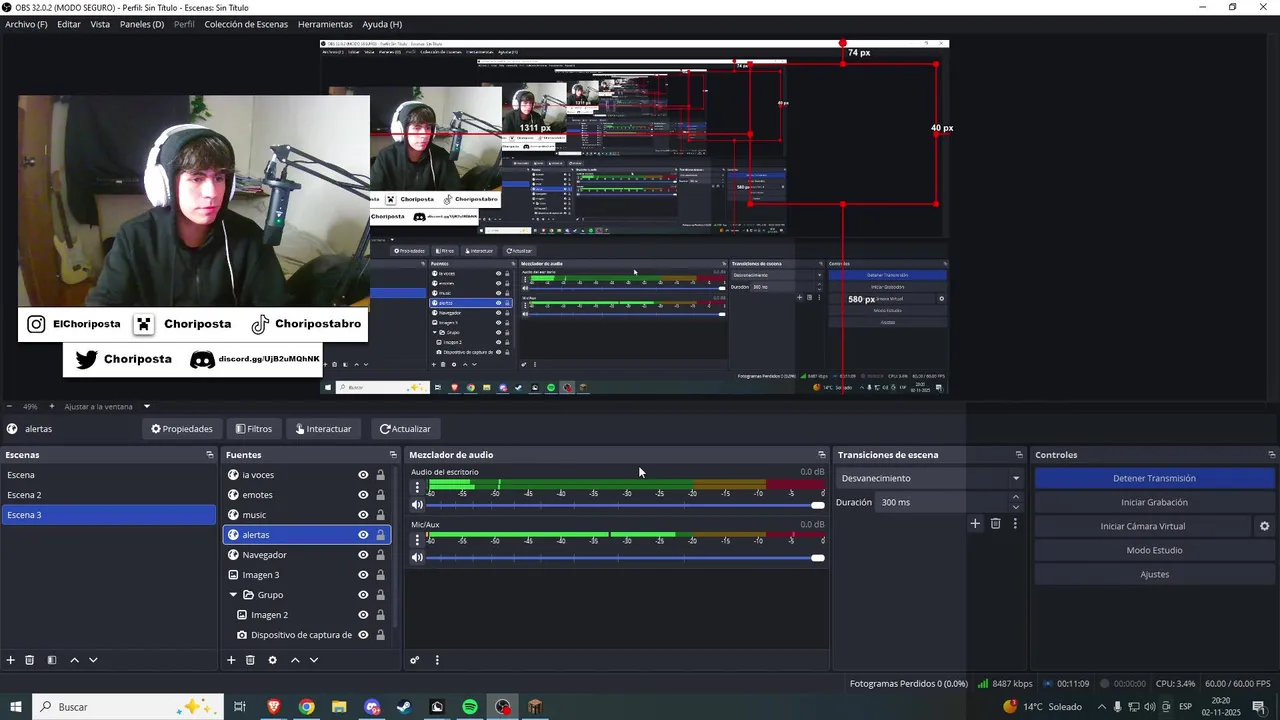The width and height of the screenshot is (1280, 720).
Task: Mute the Audio del escritorio speaker icon
Action: 417,505
